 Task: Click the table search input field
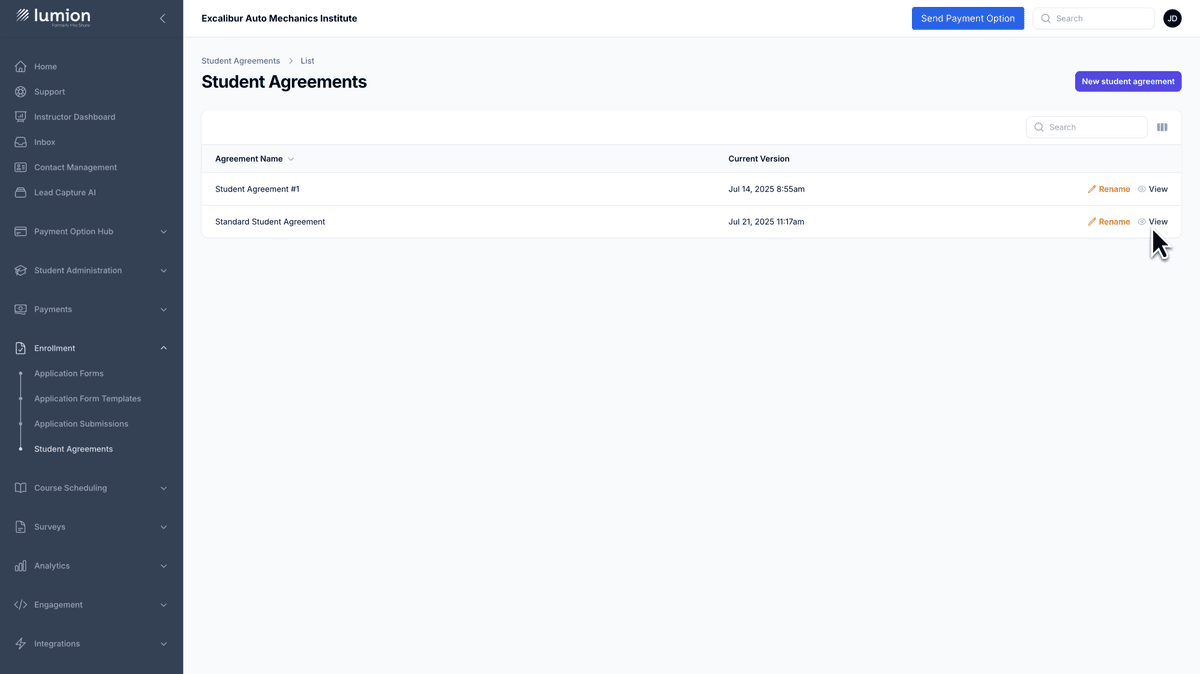point(1086,127)
